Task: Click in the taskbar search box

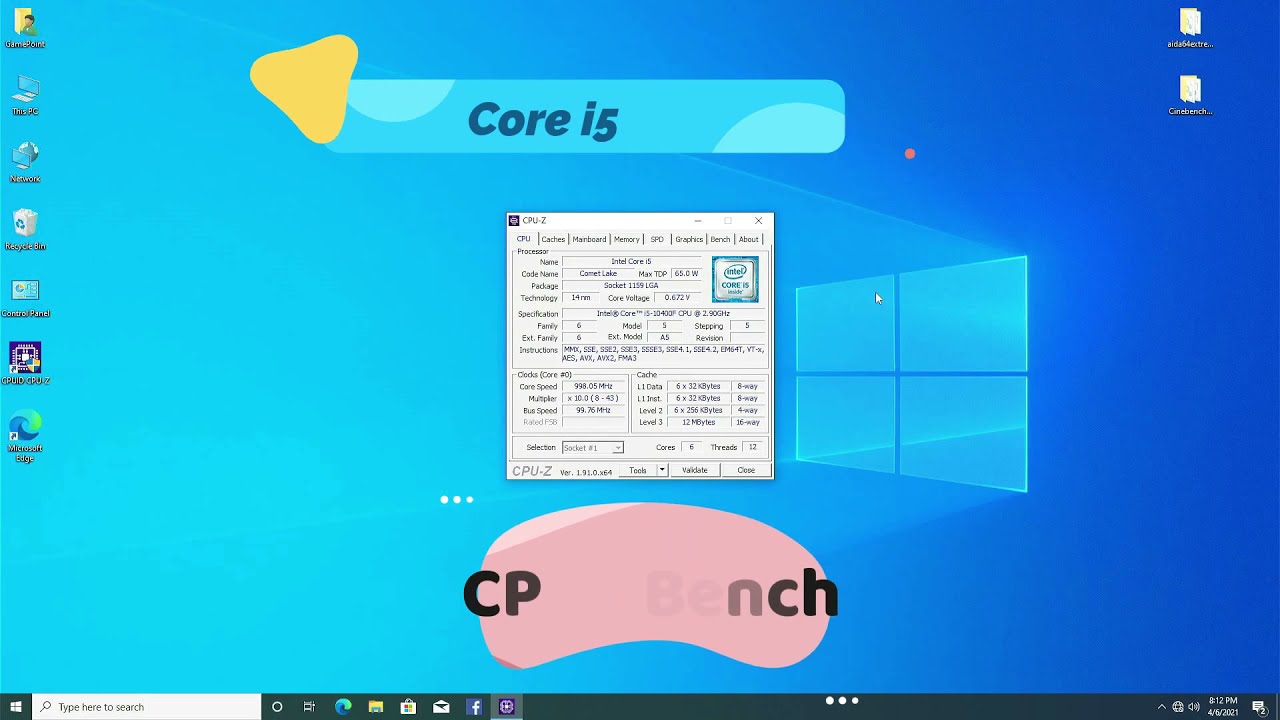Action: pyautogui.click(x=147, y=707)
